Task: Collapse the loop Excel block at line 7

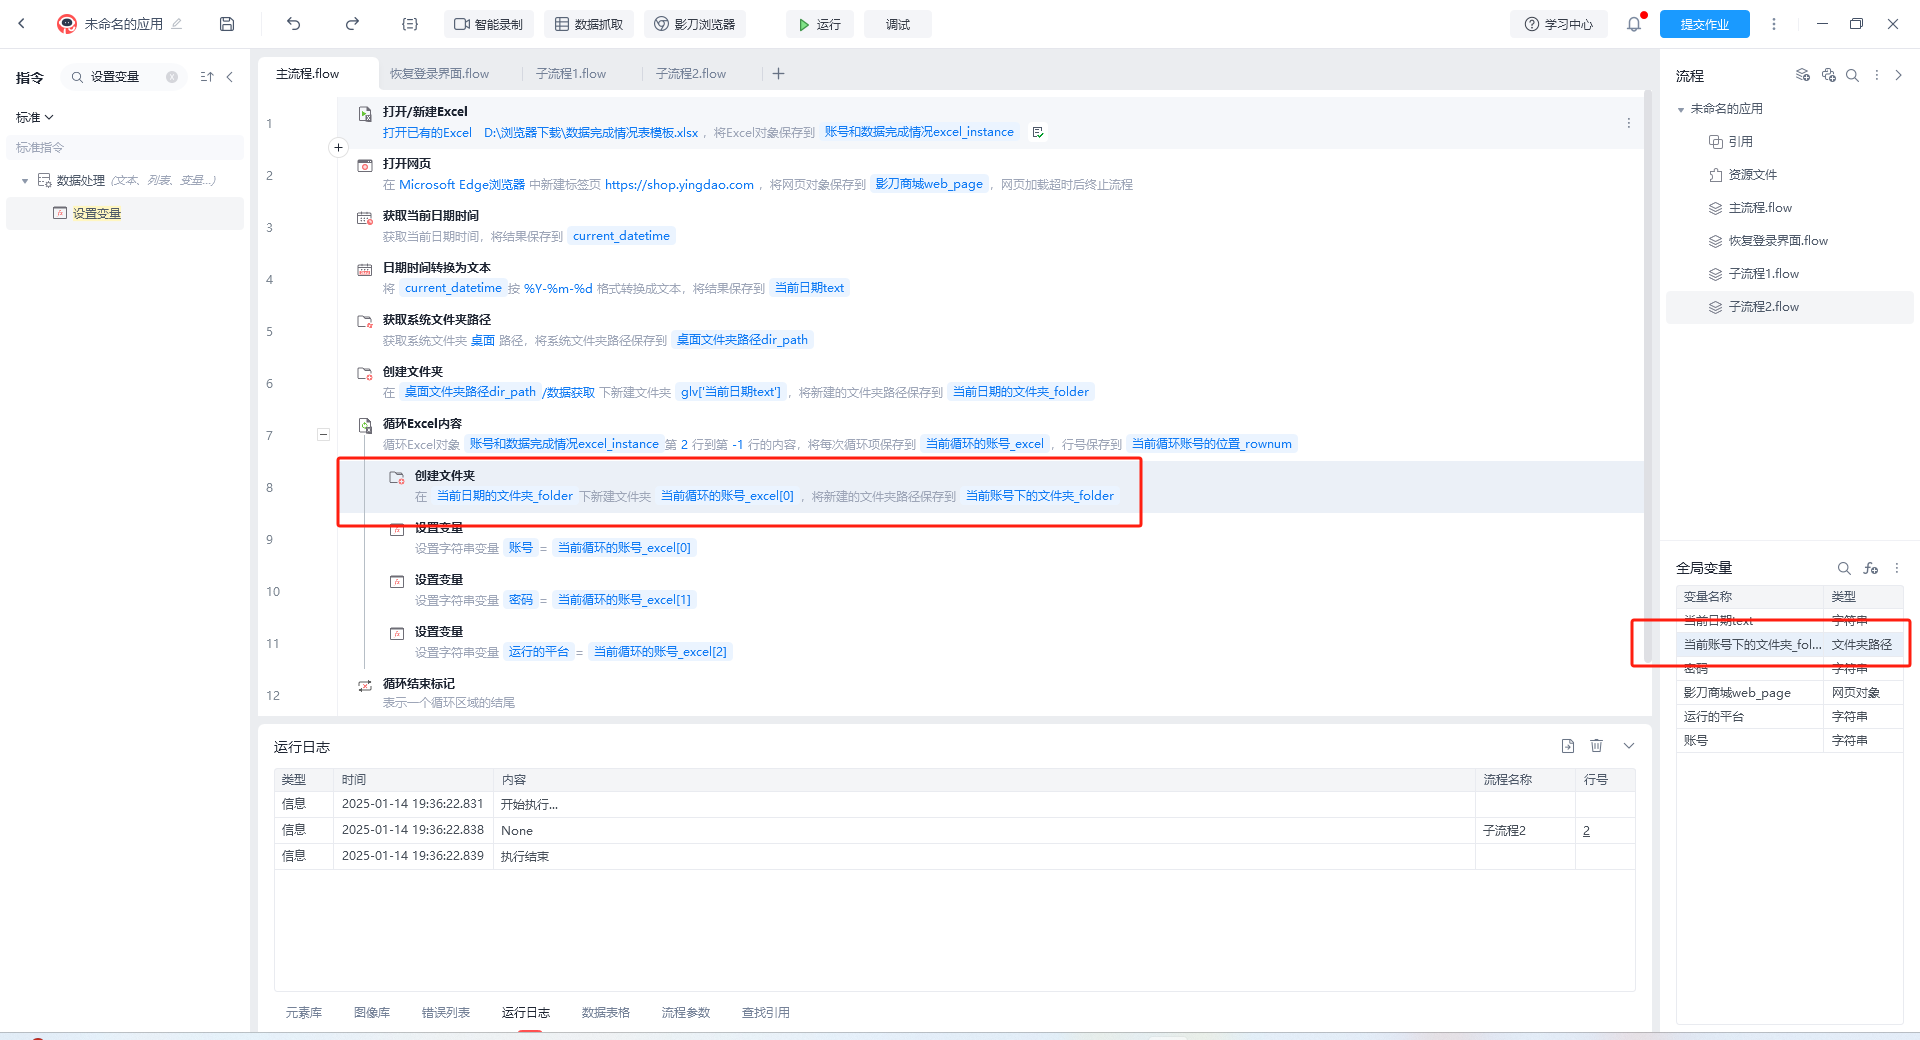Action: point(323,434)
